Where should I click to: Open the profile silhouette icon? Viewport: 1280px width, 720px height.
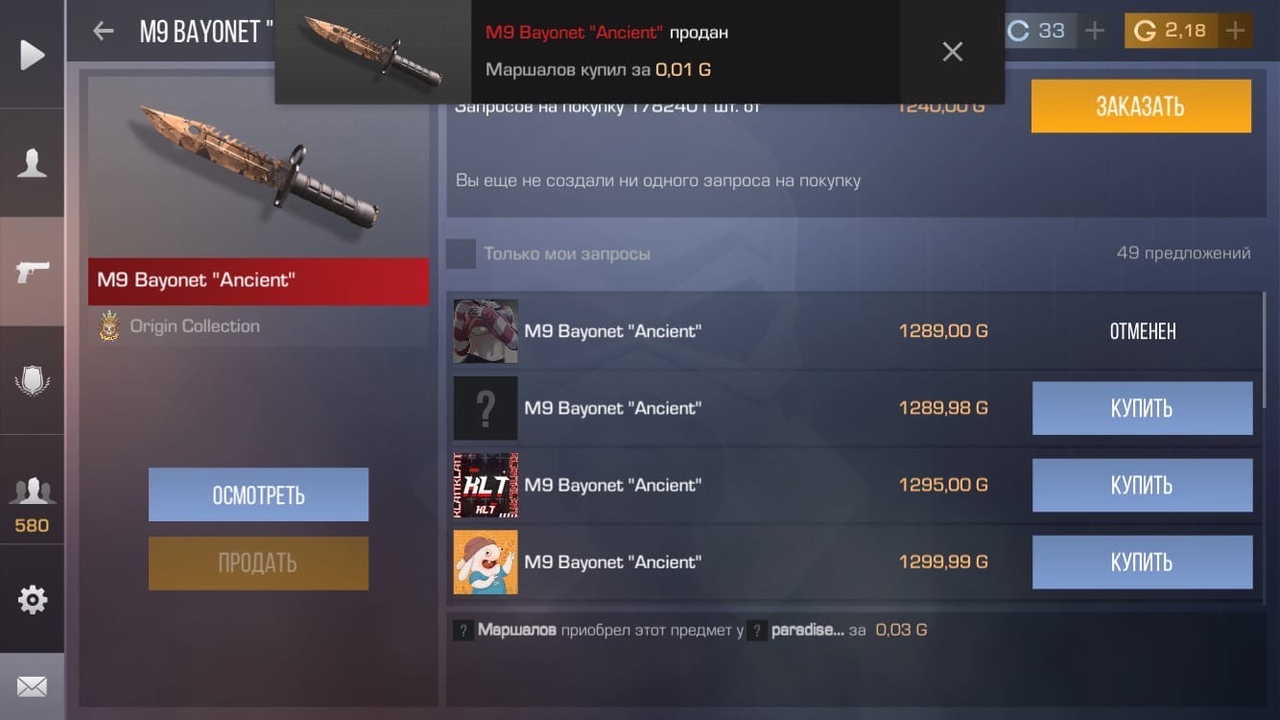(x=32, y=163)
